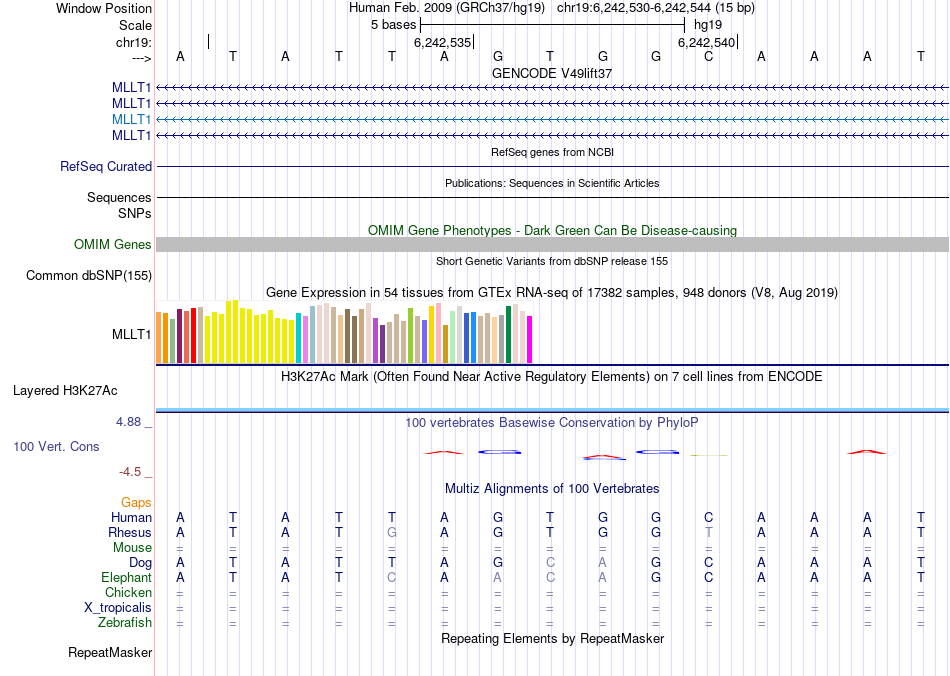Click the only C in the top base sequence row
950x676 pixels.
(x=708, y=56)
